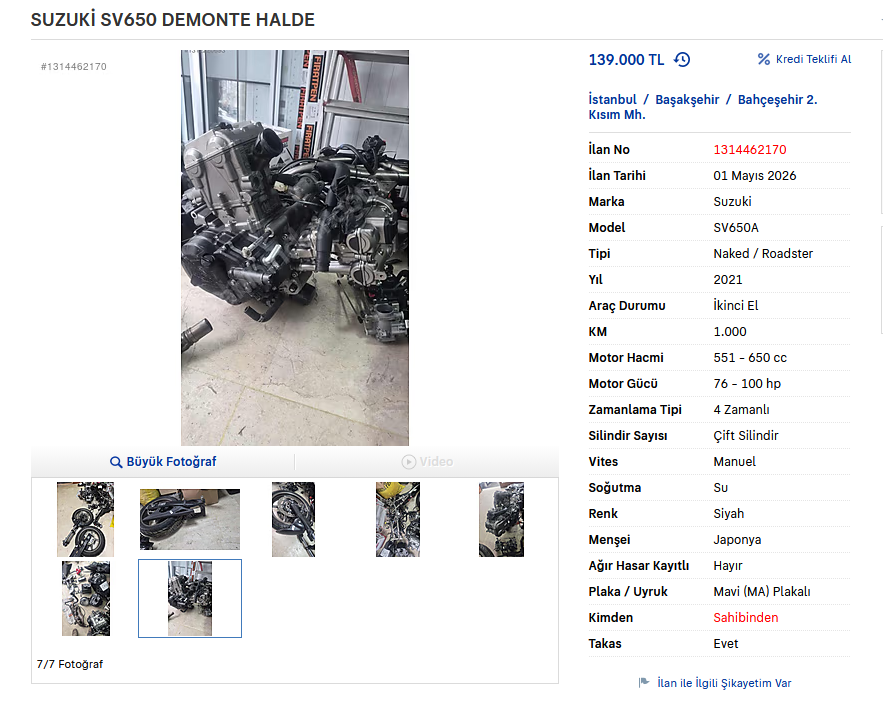
Task: Click Çift Silindir value
Action: coord(746,436)
